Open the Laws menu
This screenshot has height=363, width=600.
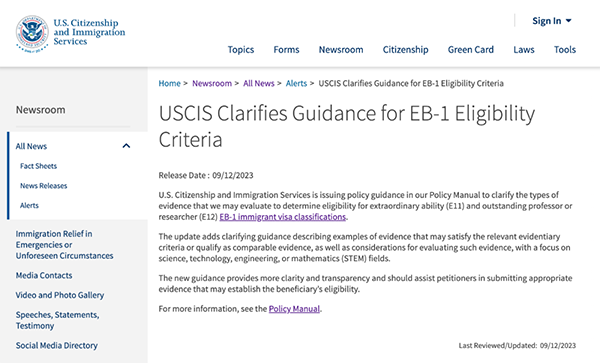tap(523, 49)
